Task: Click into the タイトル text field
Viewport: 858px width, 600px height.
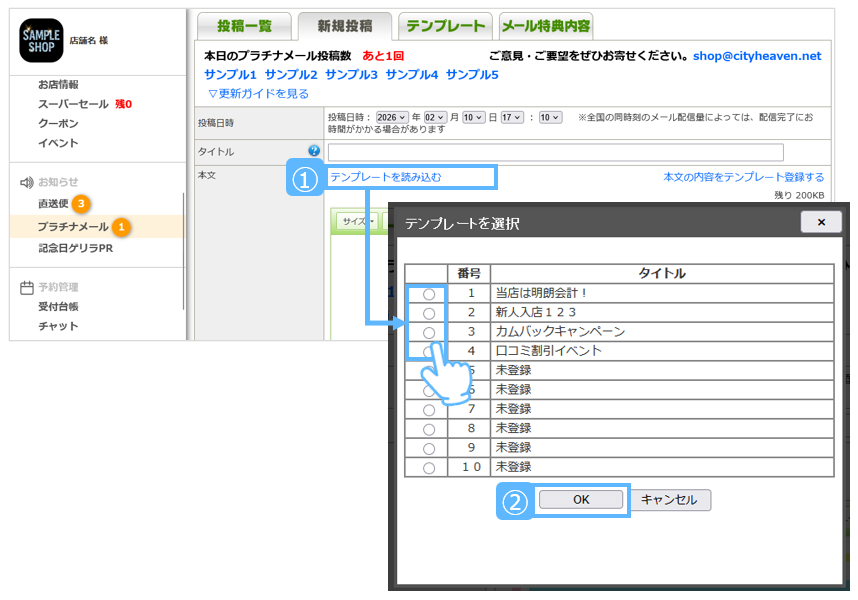Action: click(555, 152)
